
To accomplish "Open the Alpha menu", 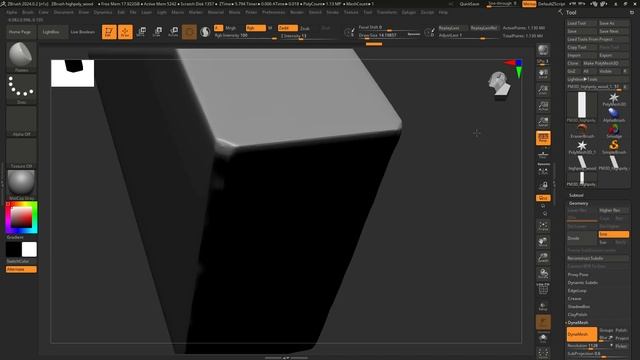I will click(x=12, y=12).
